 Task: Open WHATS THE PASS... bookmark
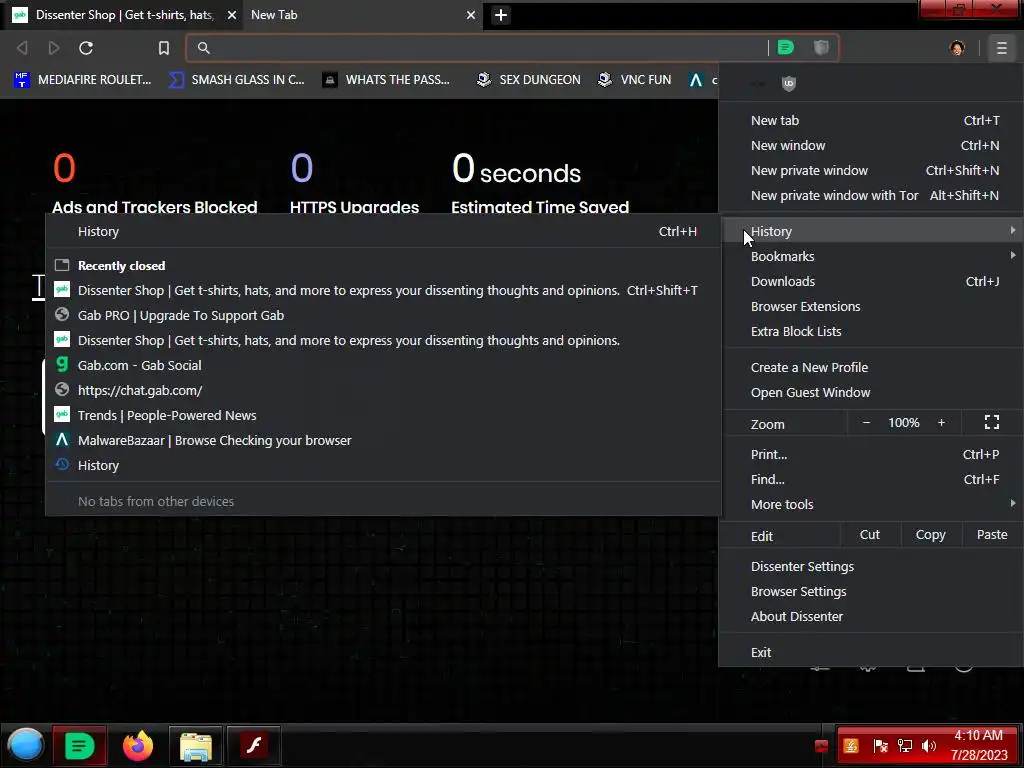[x=387, y=80]
